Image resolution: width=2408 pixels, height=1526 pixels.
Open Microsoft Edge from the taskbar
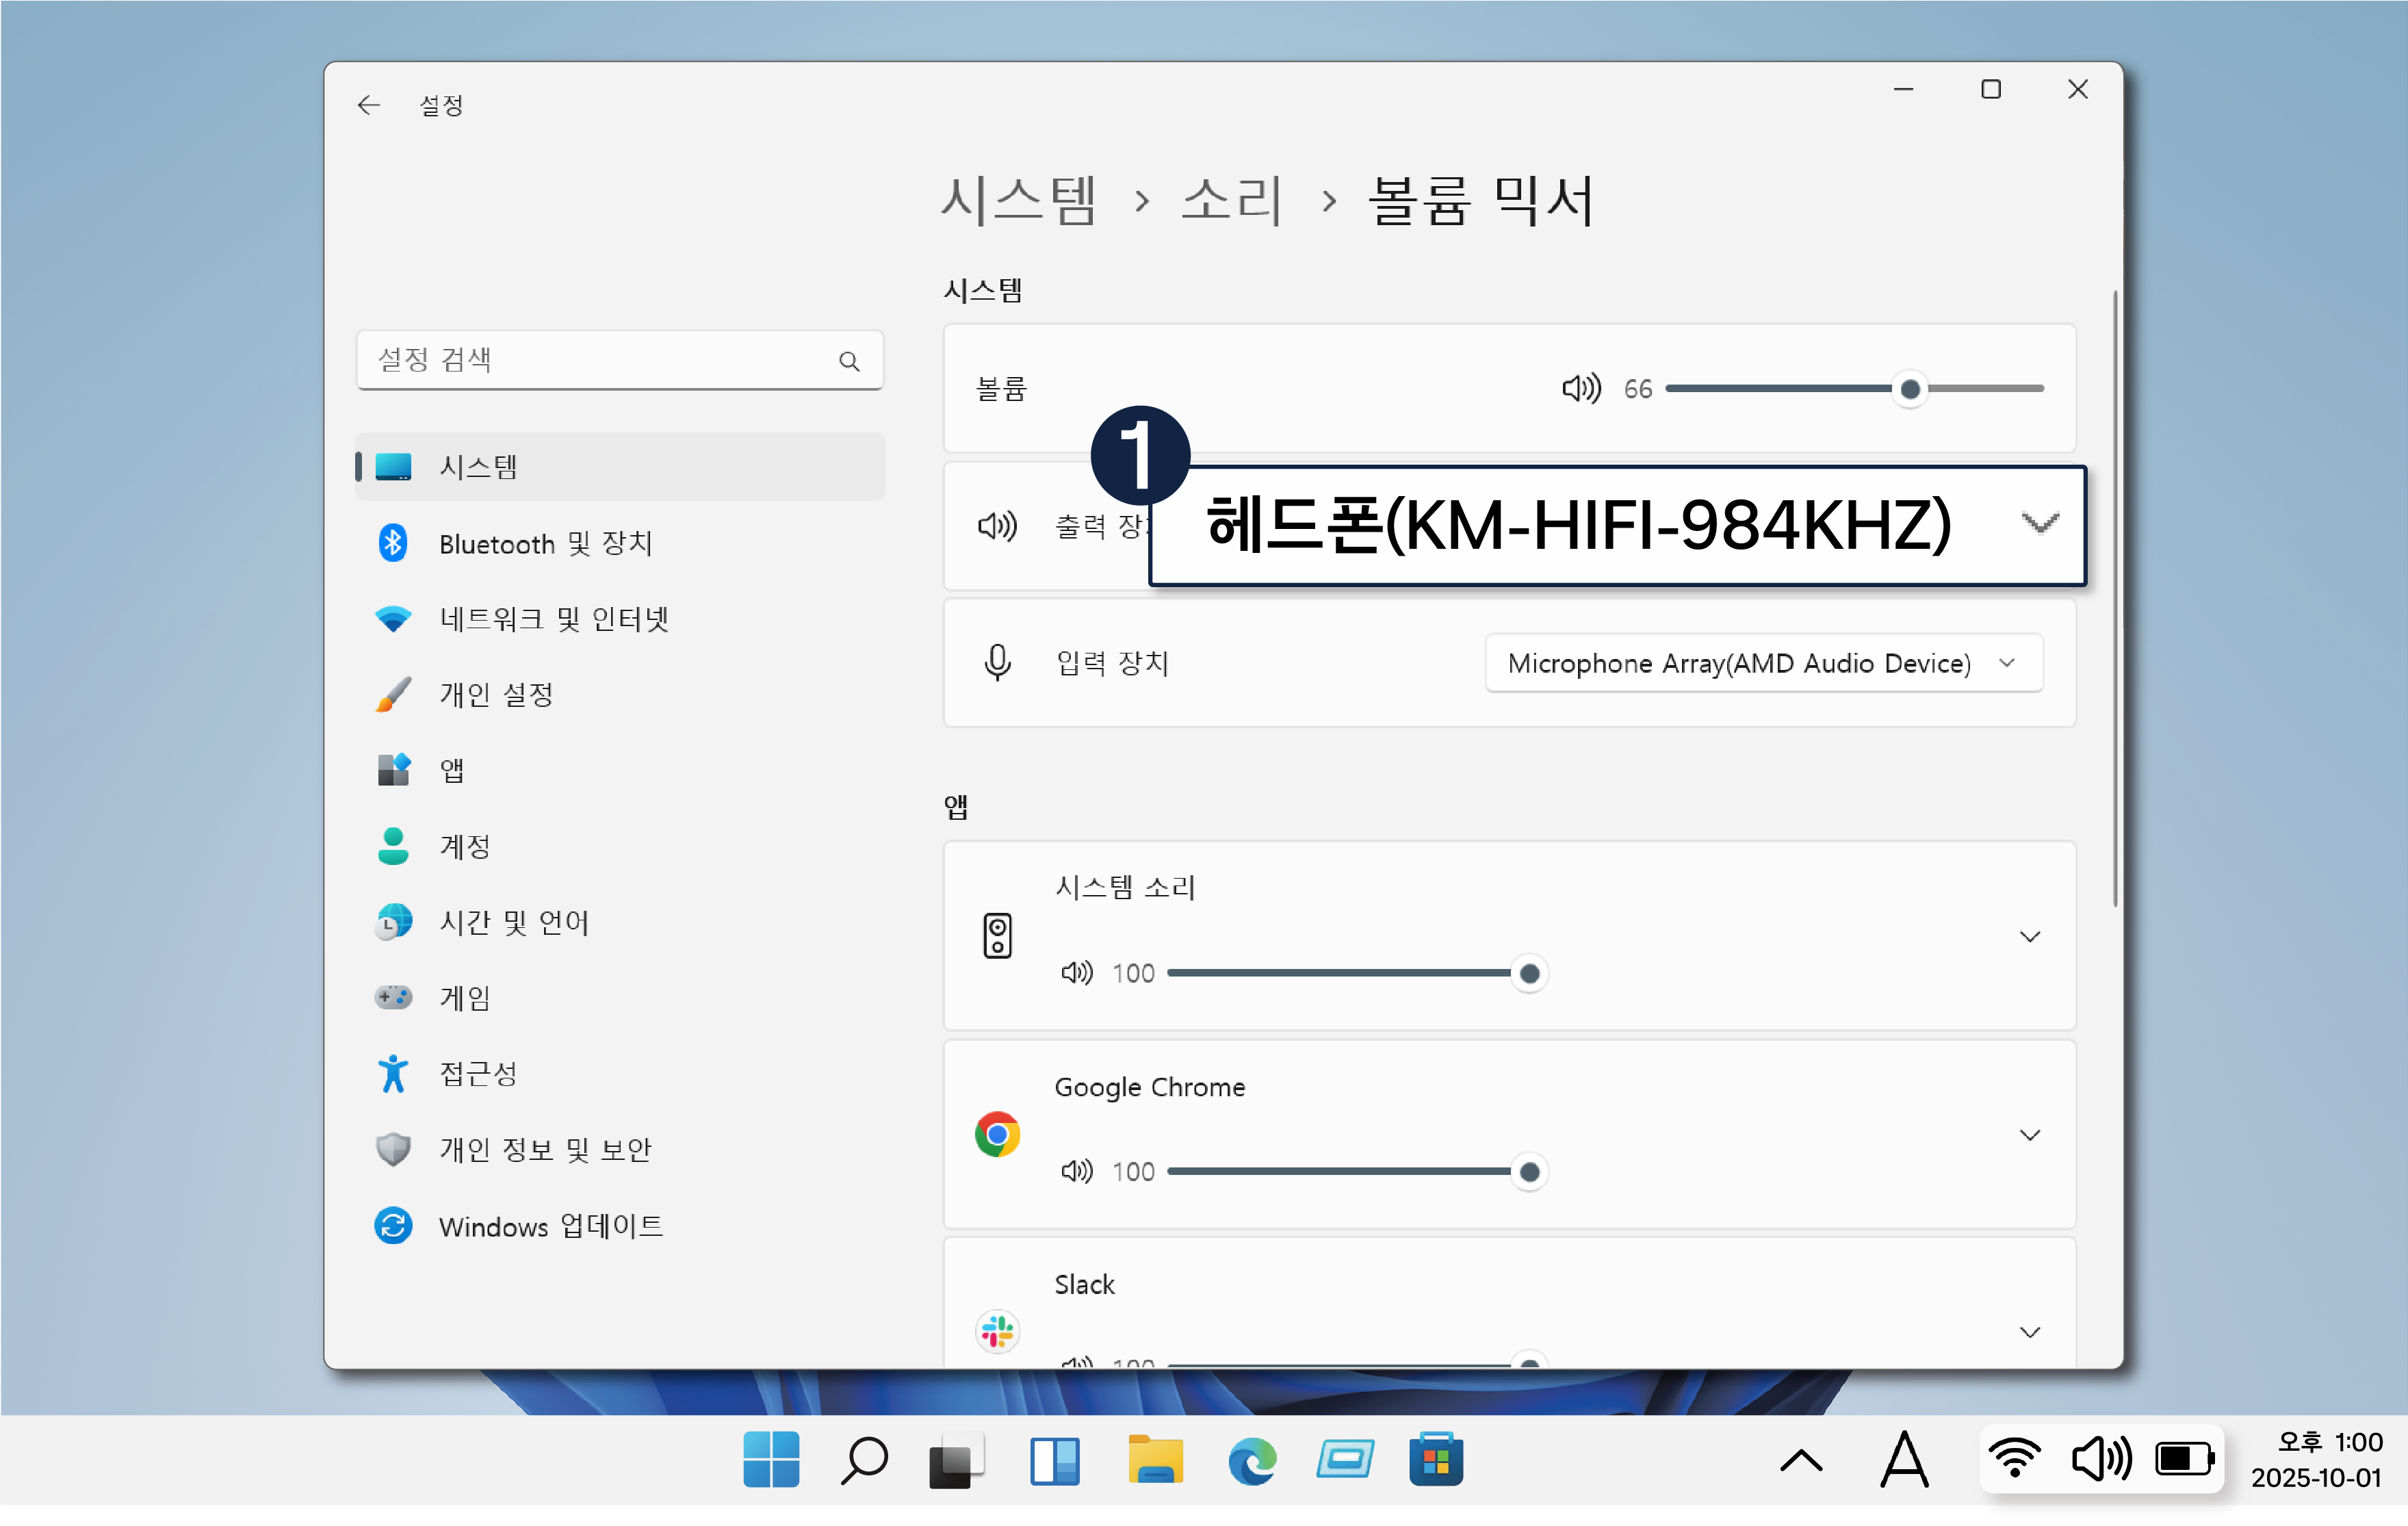pos(1252,1461)
